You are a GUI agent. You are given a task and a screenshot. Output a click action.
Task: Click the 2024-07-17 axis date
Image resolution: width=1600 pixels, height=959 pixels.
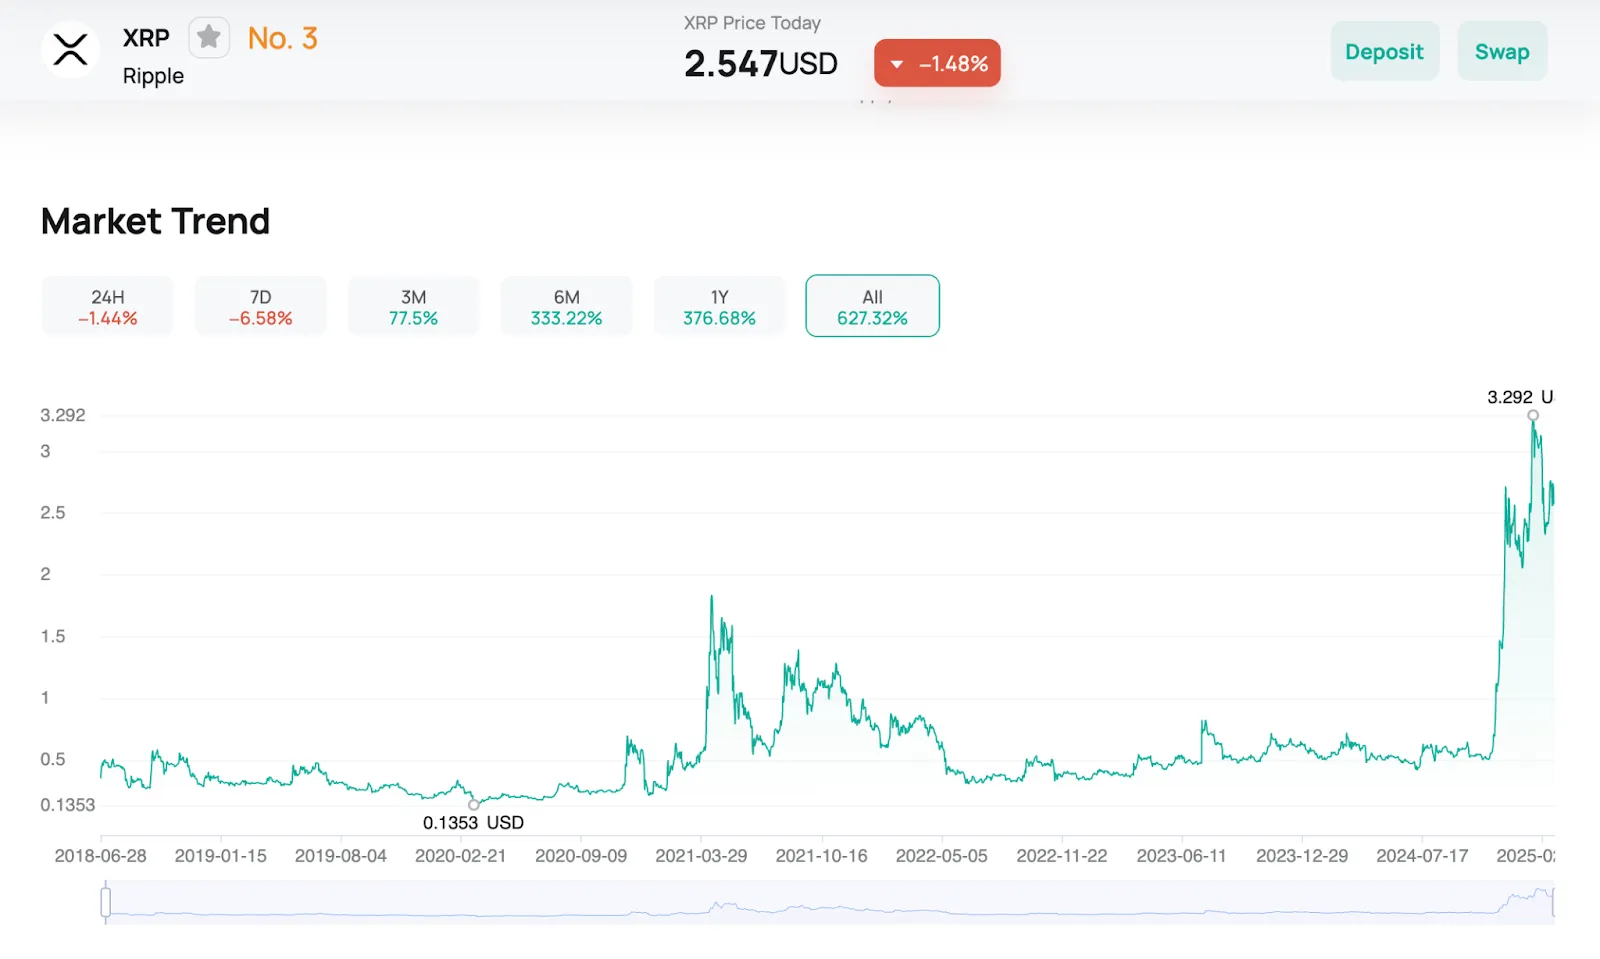(1422, 856)
